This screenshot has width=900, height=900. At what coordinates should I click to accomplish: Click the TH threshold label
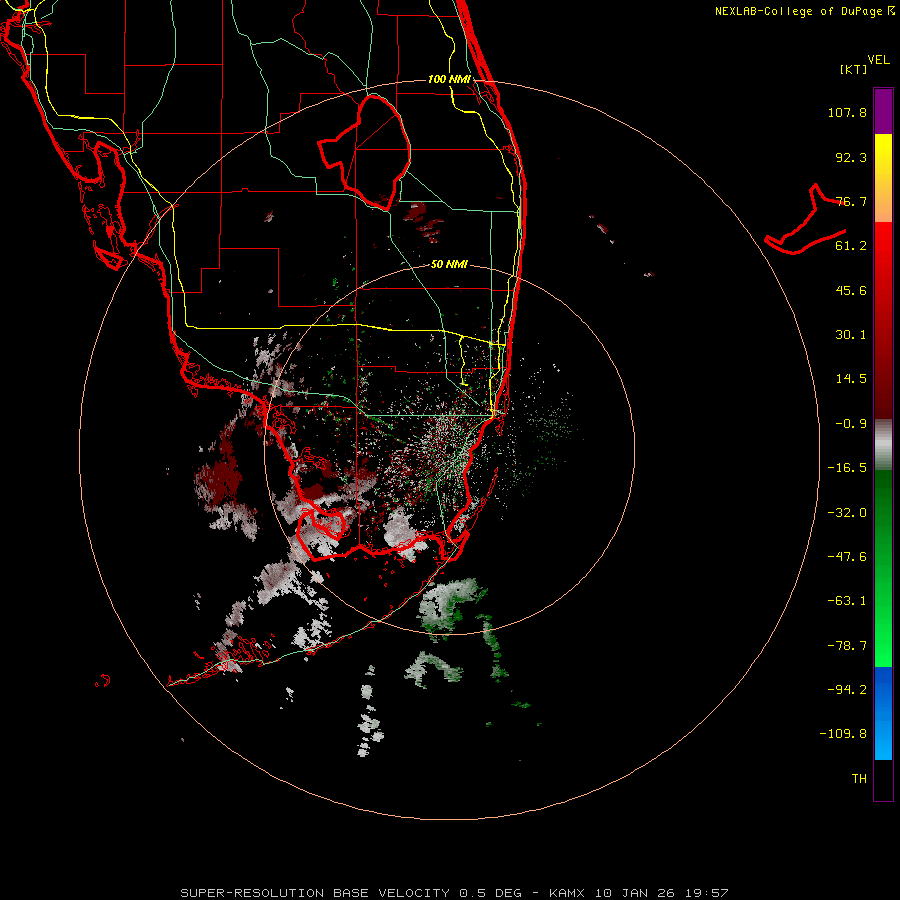pos(859,779)
